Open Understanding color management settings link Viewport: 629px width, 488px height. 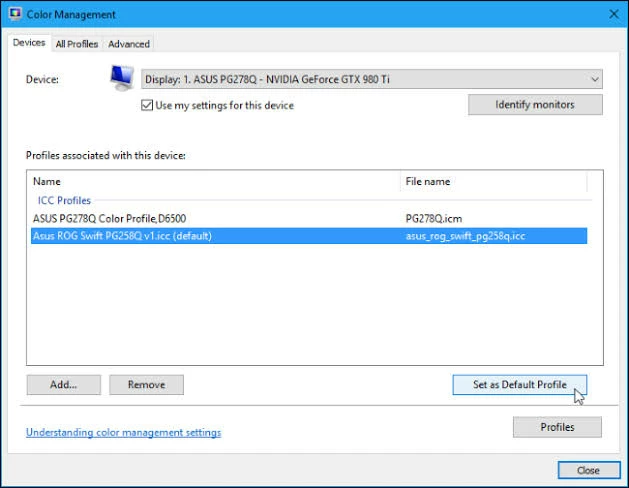[124, 432]
